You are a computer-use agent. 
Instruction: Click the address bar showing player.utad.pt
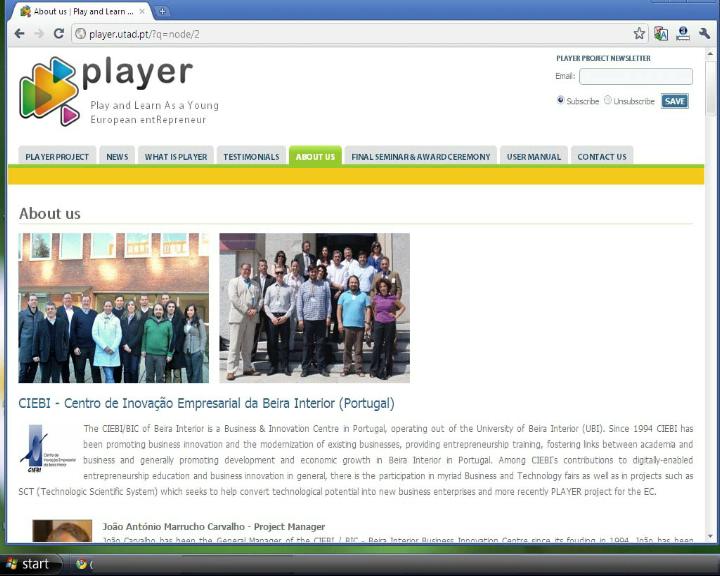[350, 33]
